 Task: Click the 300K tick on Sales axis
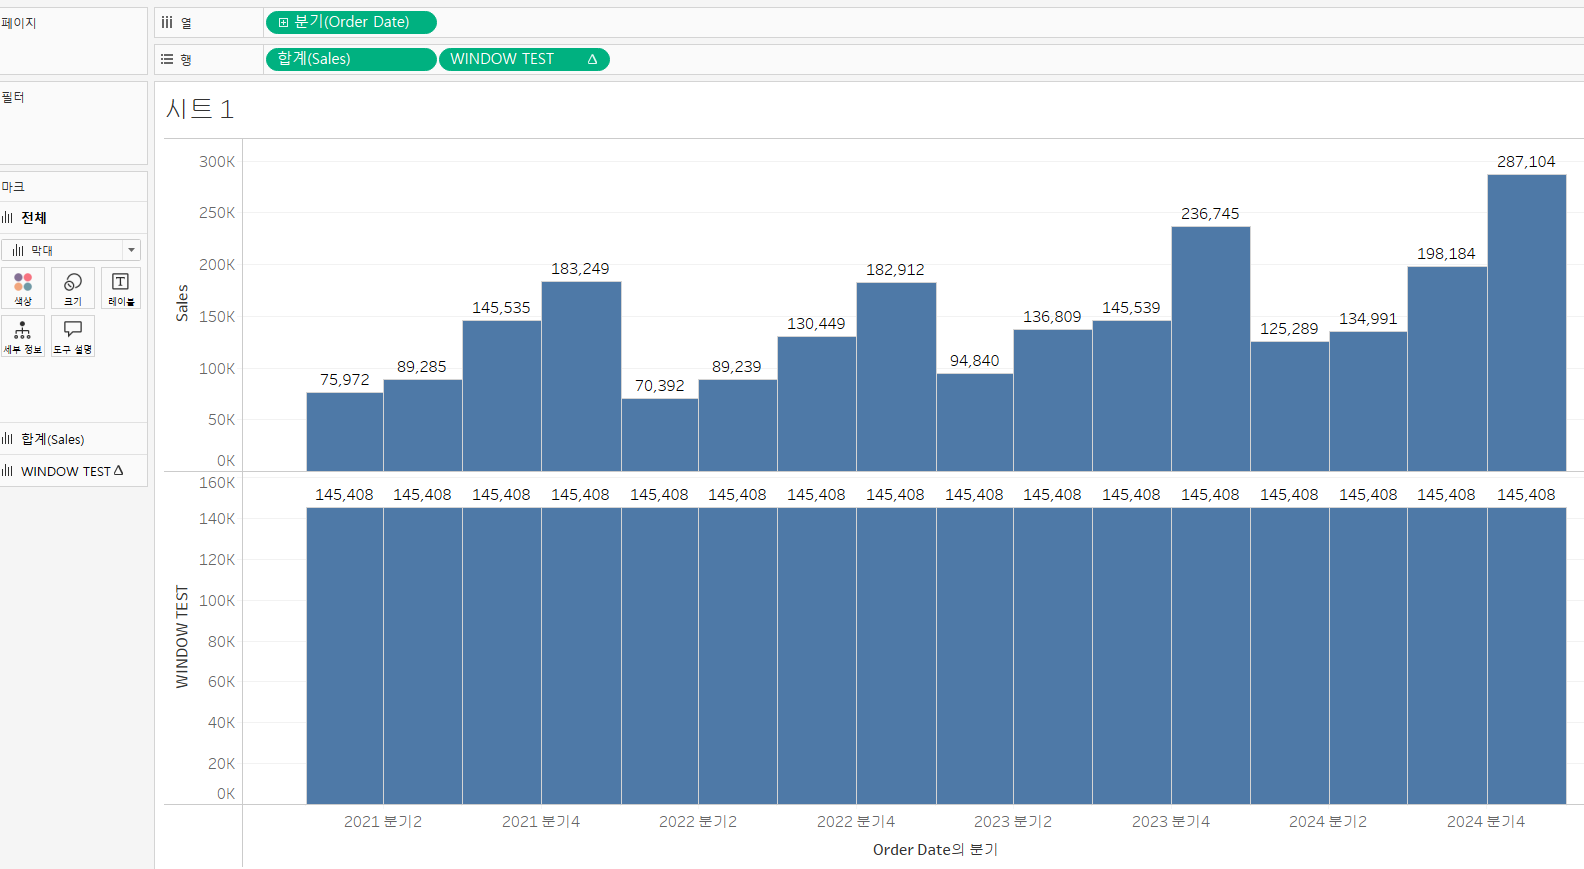point(217,162)
